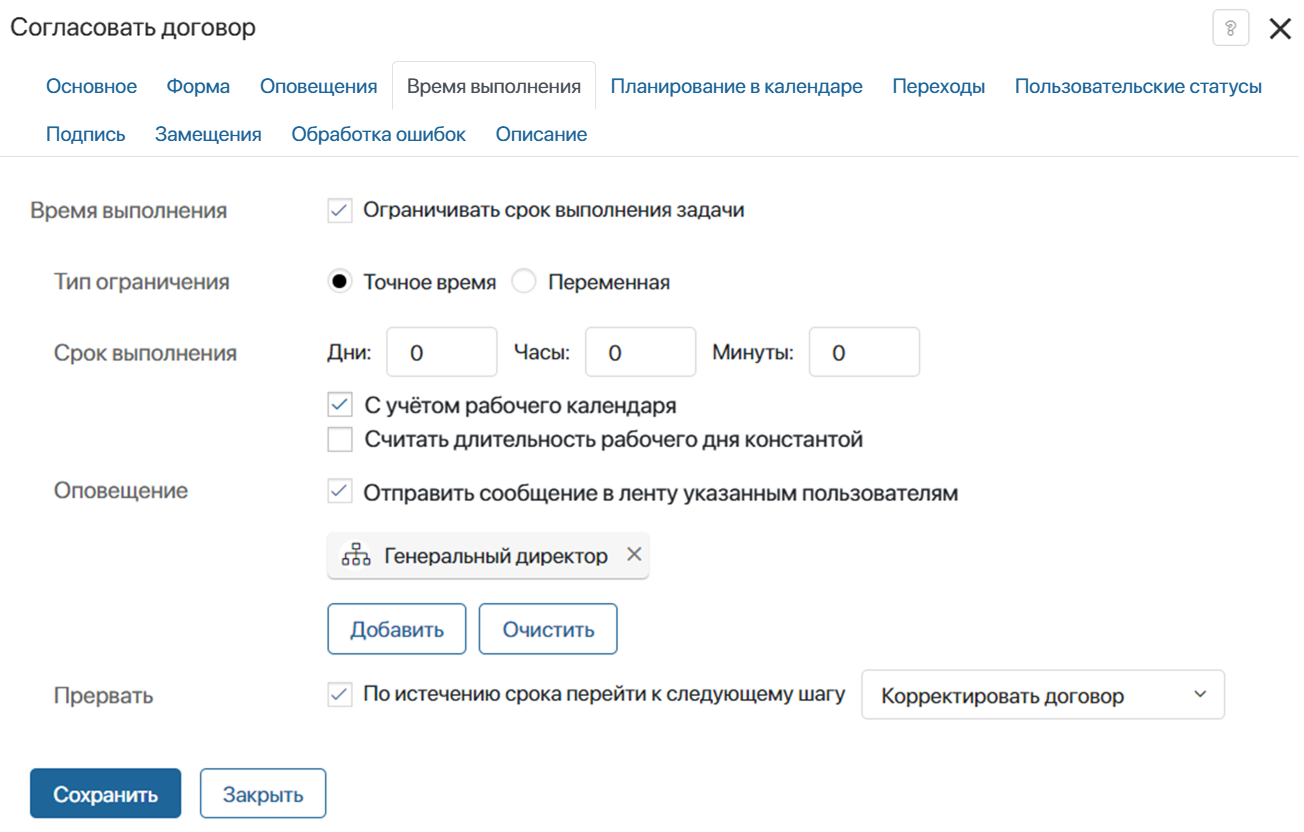
Task: Select the Время выполнения tab
Action: click(494, 86)
